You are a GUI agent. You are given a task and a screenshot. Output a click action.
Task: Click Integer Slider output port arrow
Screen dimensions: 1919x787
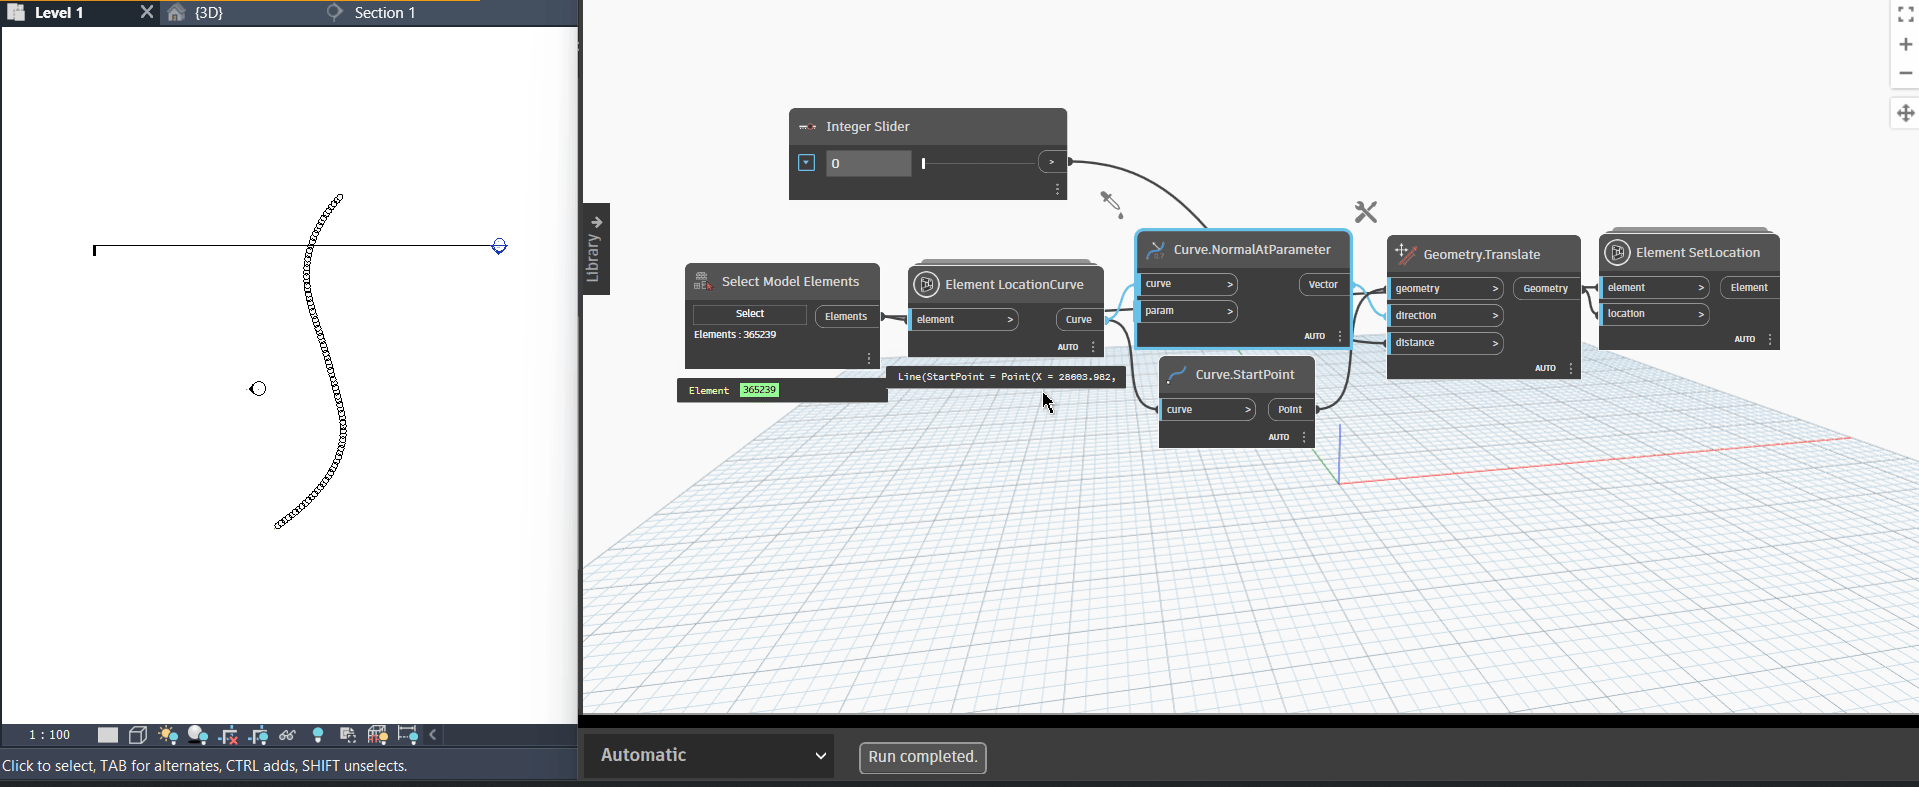point(1052,162)
